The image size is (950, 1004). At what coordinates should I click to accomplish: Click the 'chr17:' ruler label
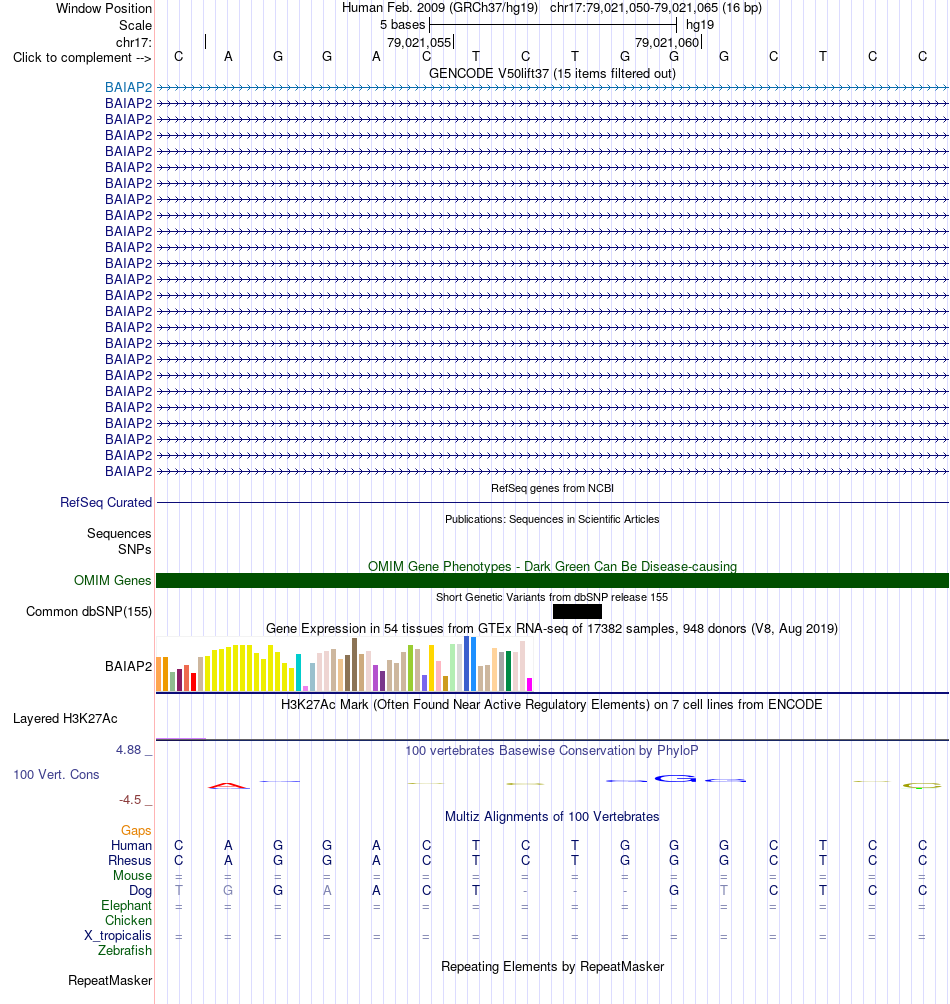pos(134,42)
